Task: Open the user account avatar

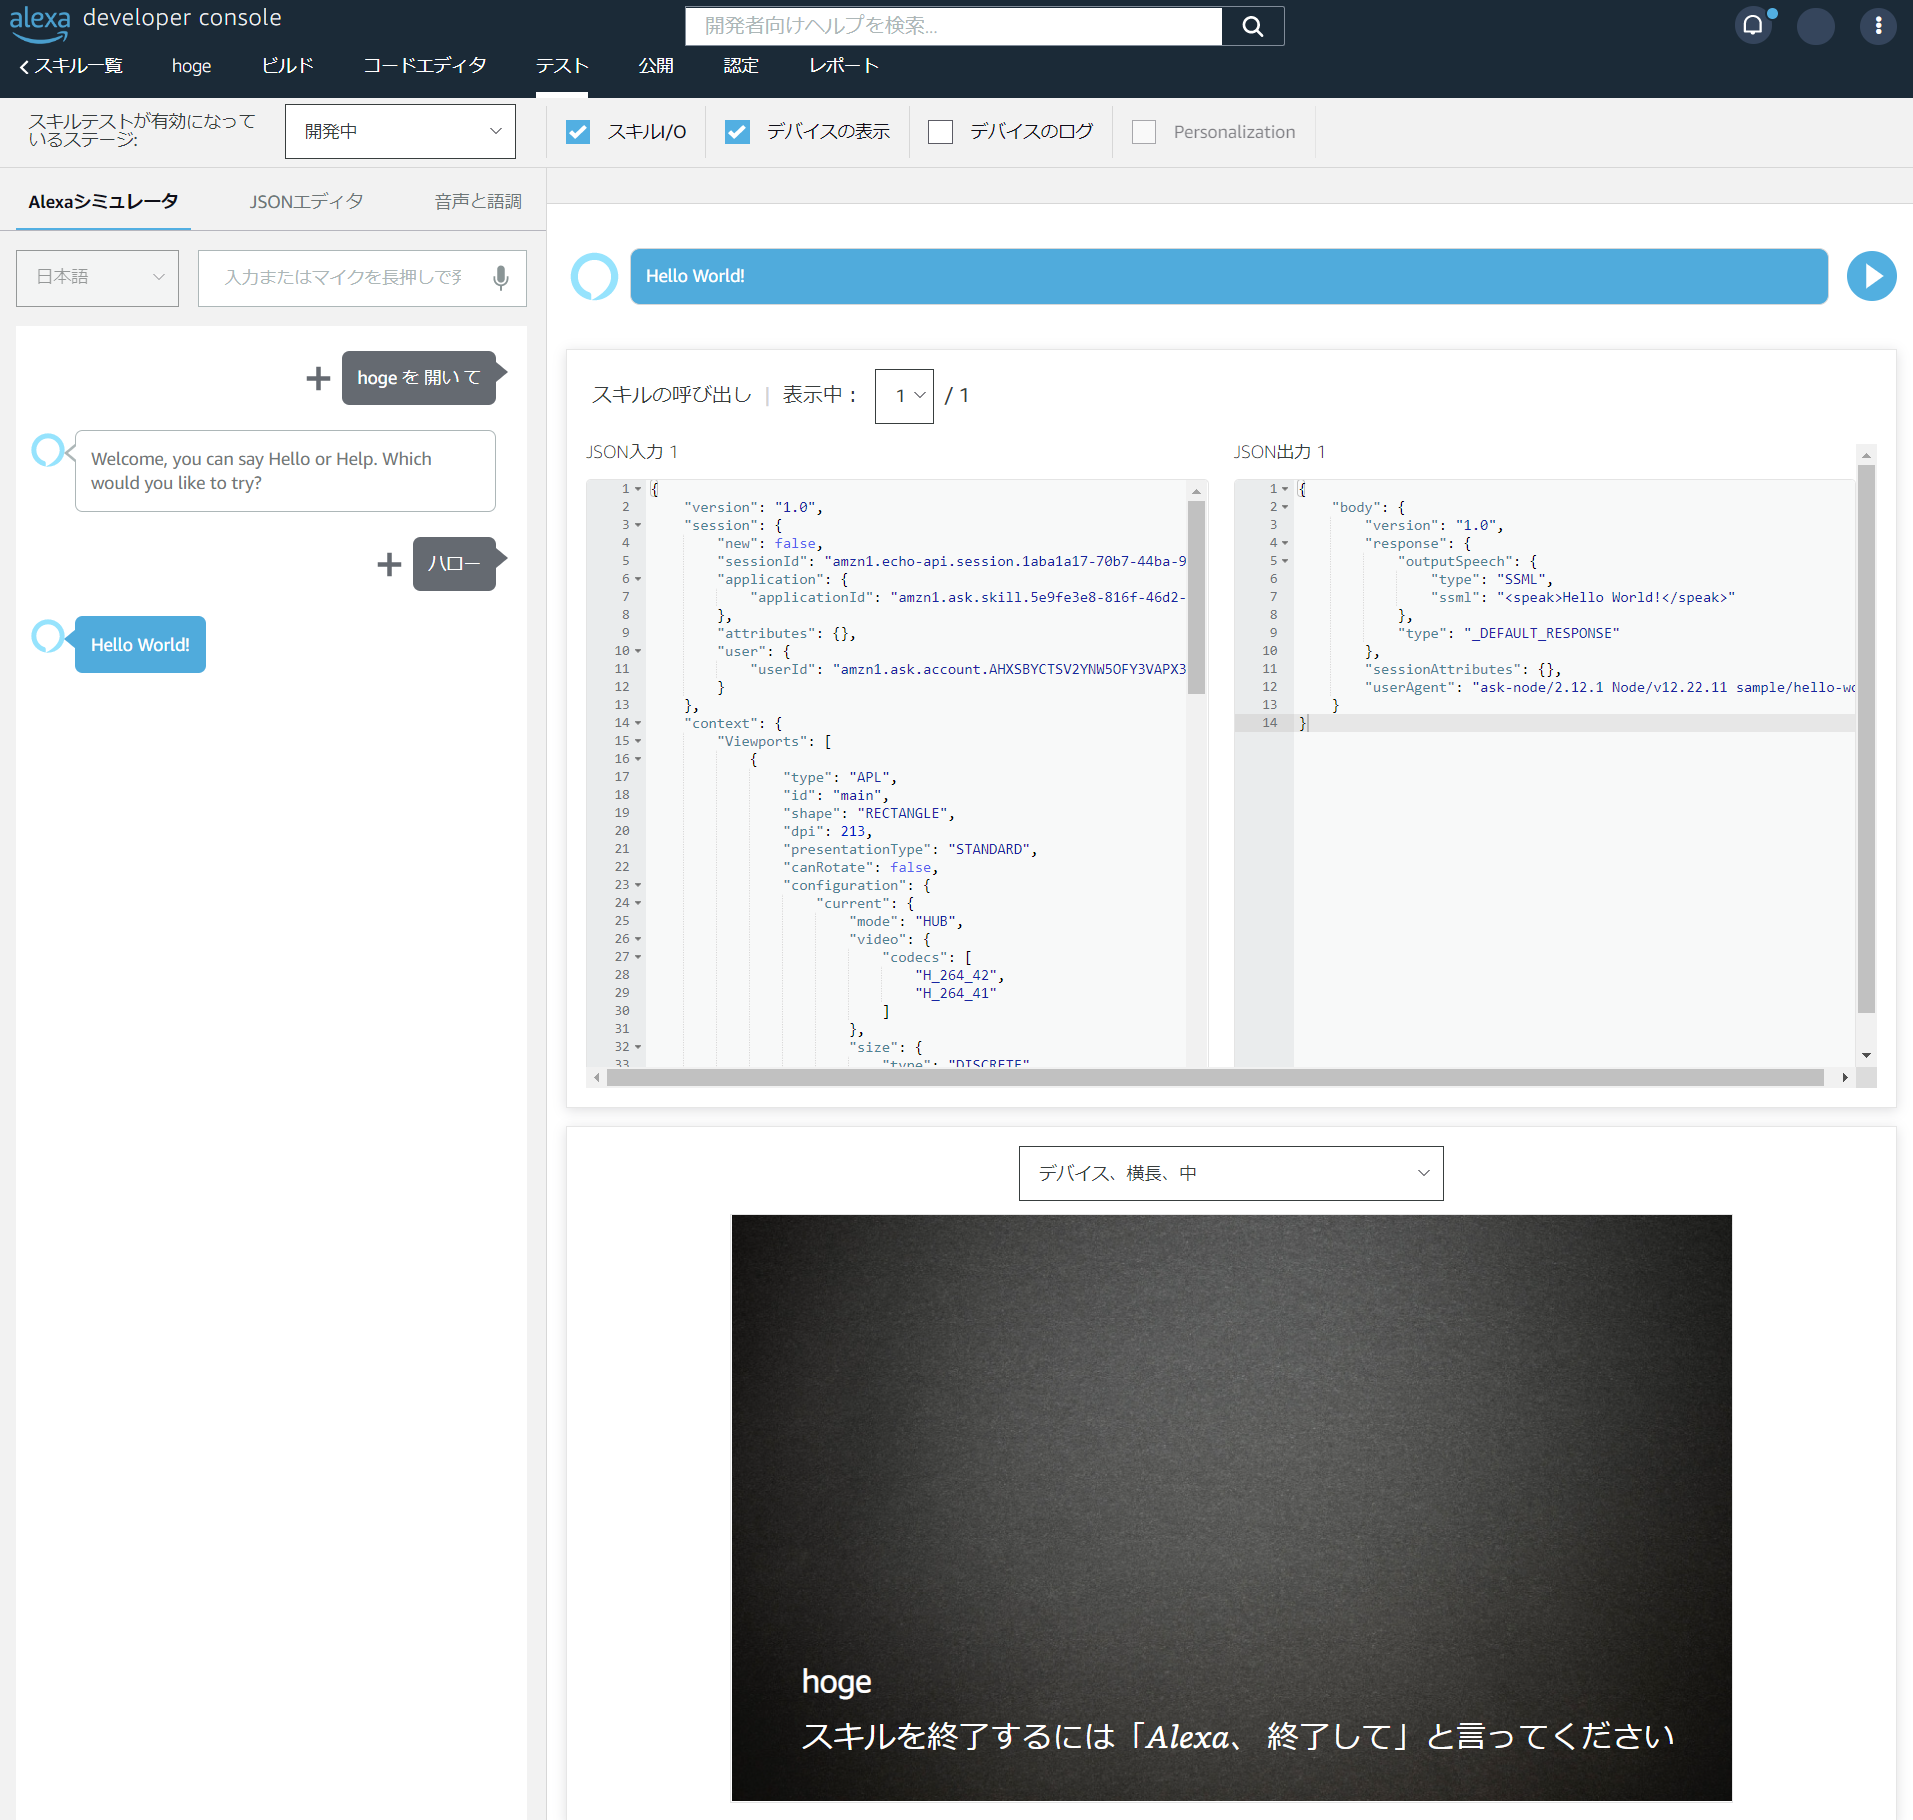Action: tap(1815, 26)
